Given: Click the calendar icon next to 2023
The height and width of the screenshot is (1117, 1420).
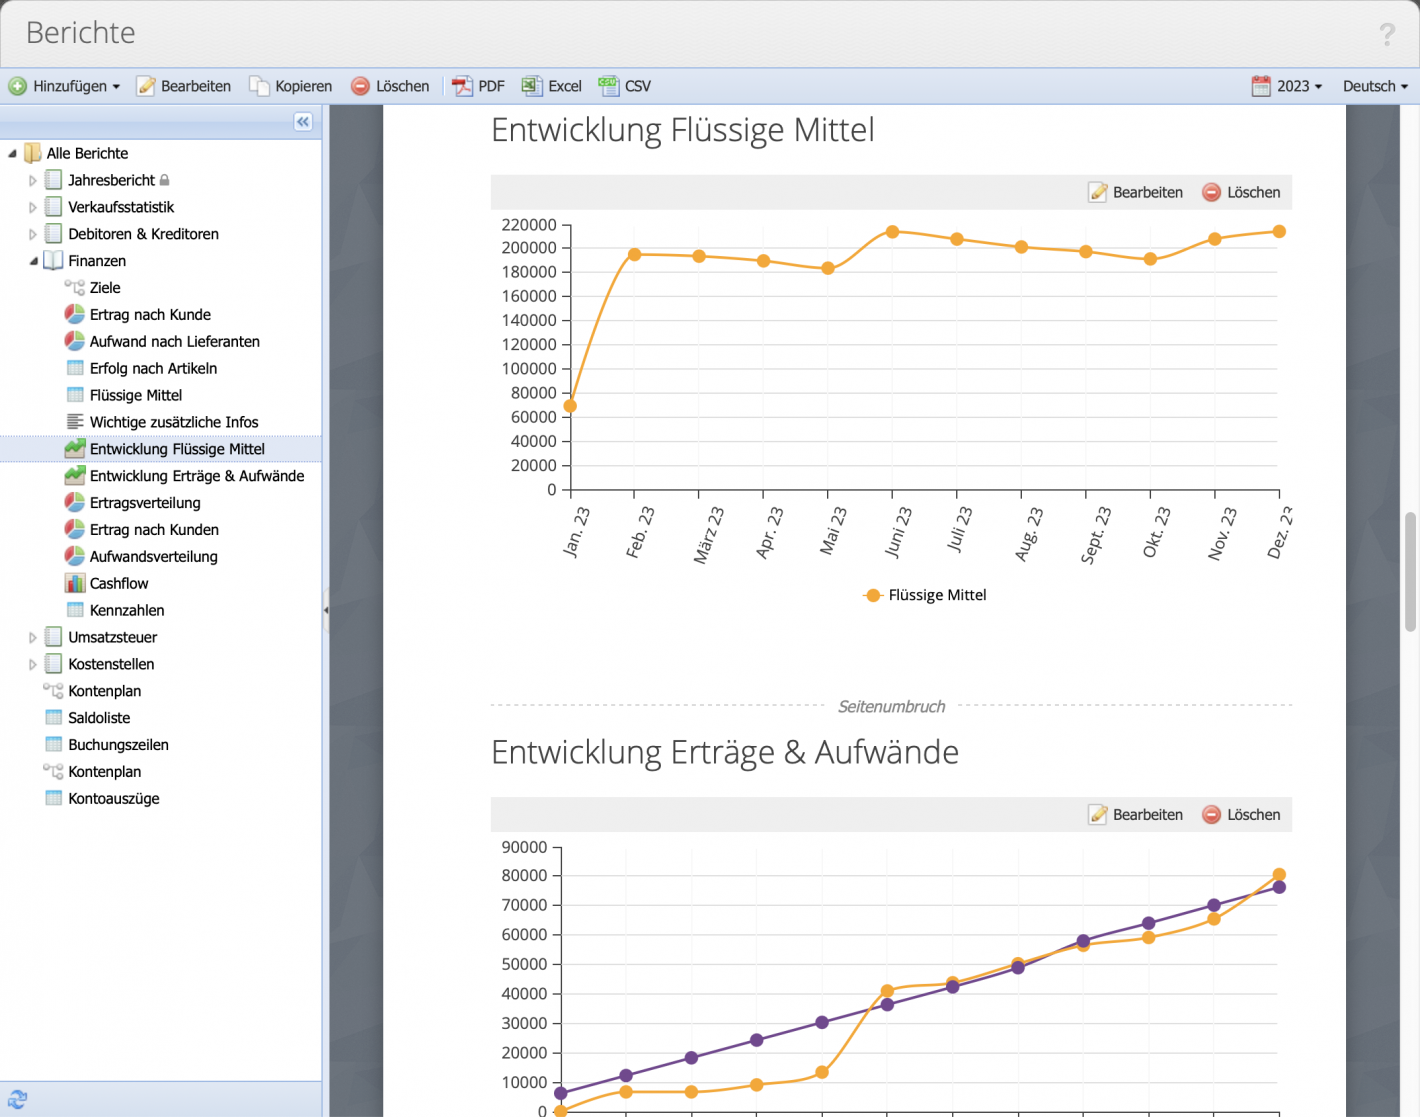Looking at the screenshot, I should click(x=1262, y=86).
